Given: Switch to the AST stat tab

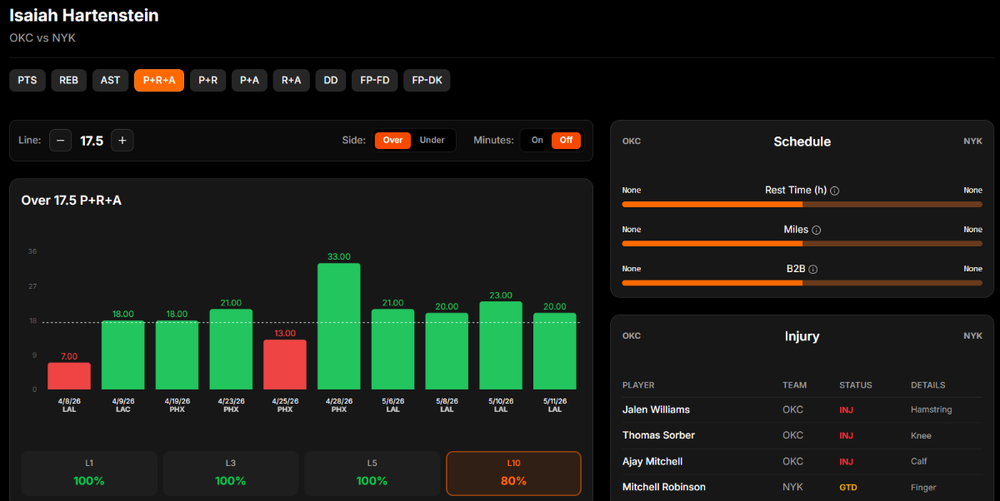Looking at the screenshot, I should [110, 80].
